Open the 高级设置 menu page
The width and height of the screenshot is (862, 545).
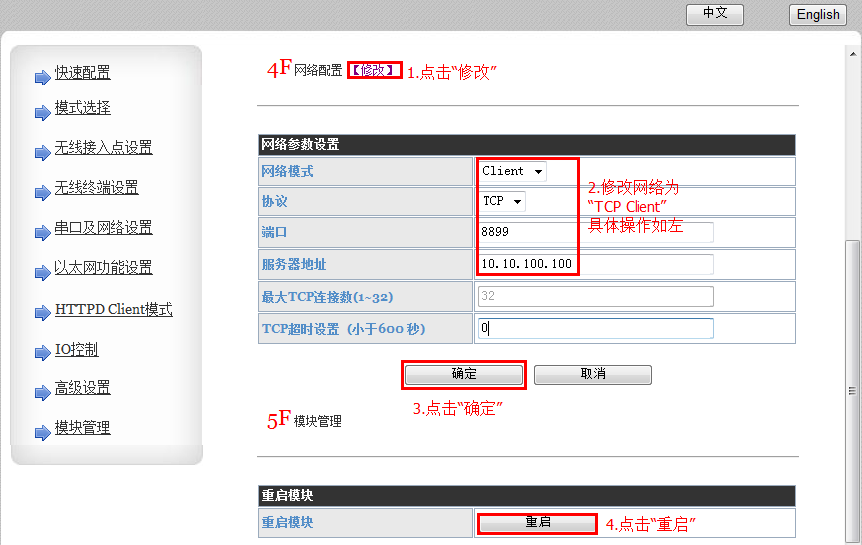(x=82, y=388)
